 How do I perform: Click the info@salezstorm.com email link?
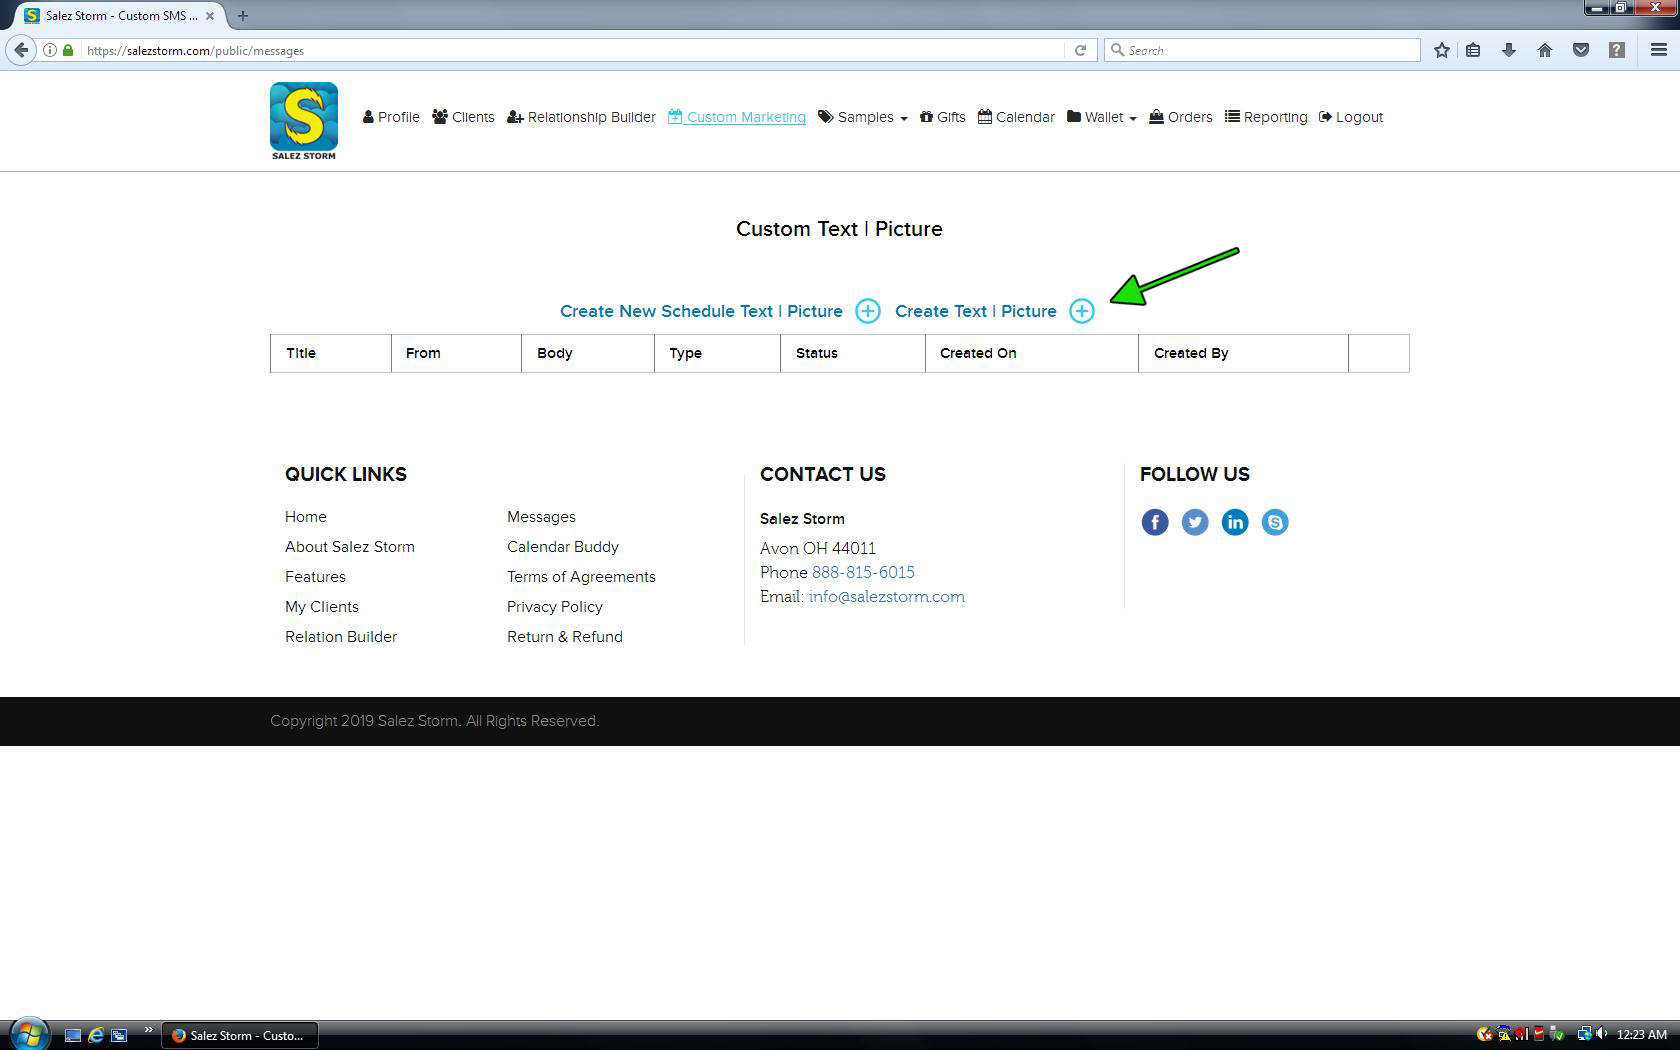tap(886, 597)
